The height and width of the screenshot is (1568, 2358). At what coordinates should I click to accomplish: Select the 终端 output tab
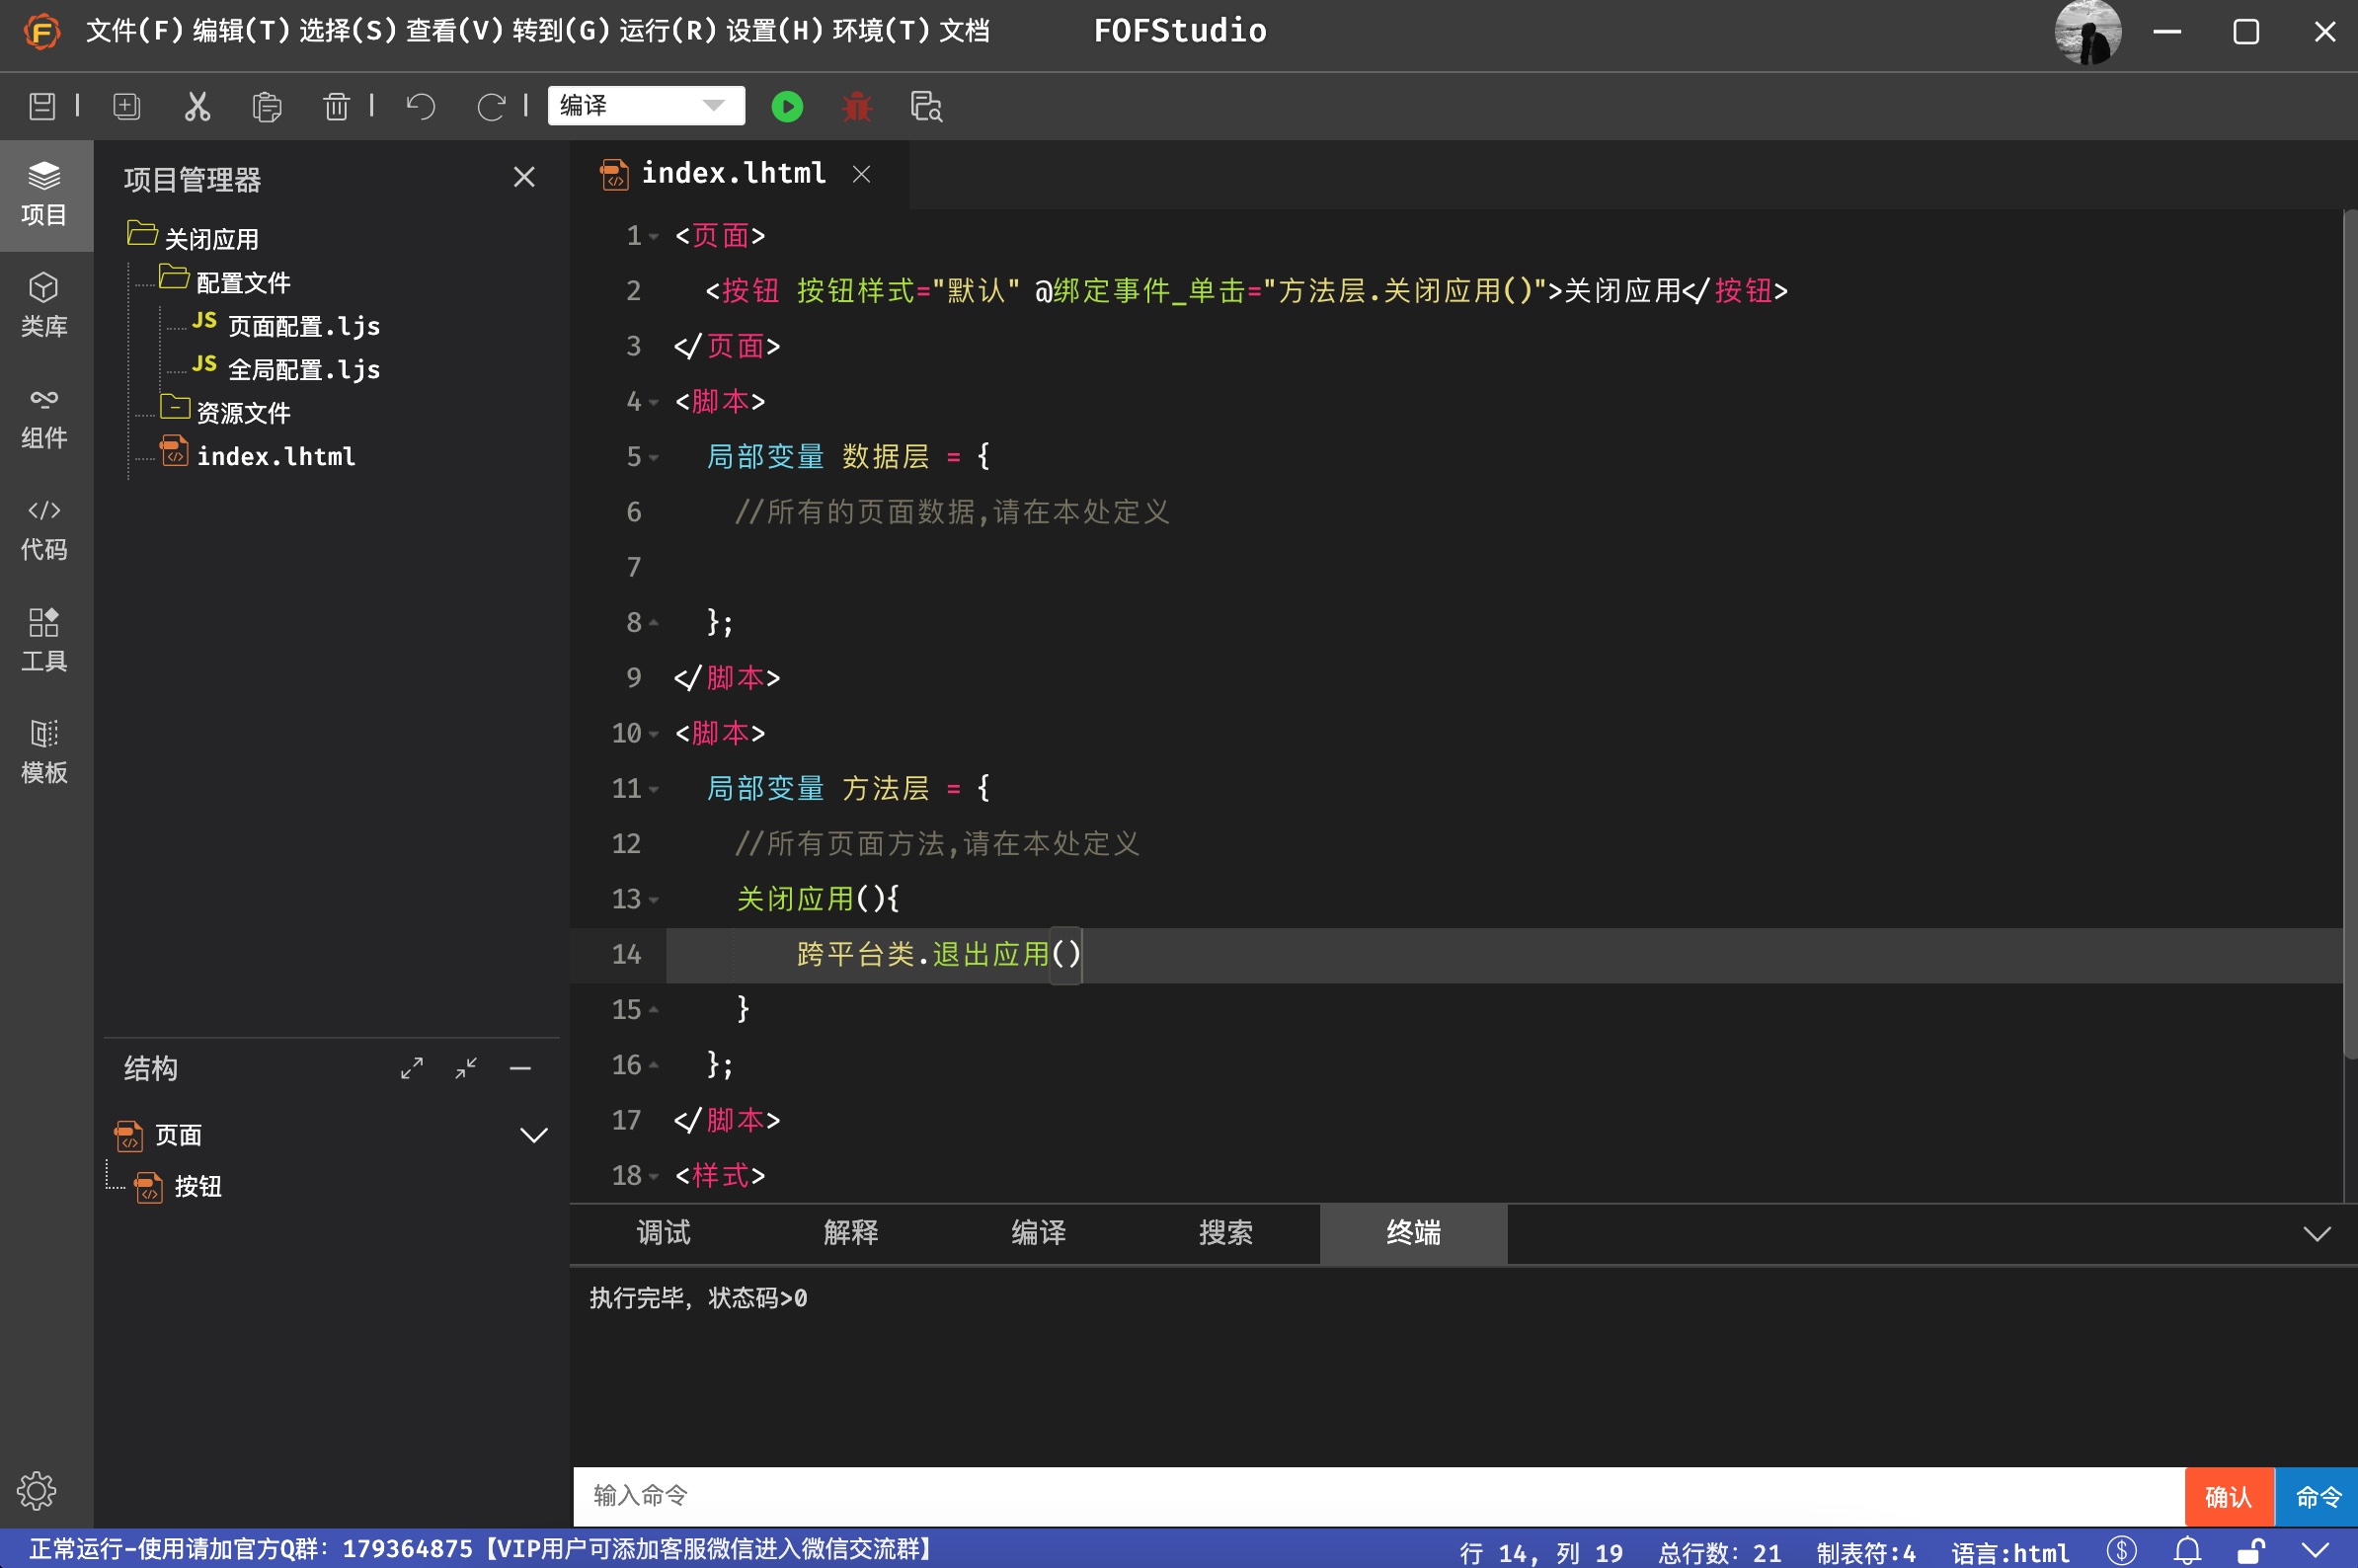(1413, 1233)
